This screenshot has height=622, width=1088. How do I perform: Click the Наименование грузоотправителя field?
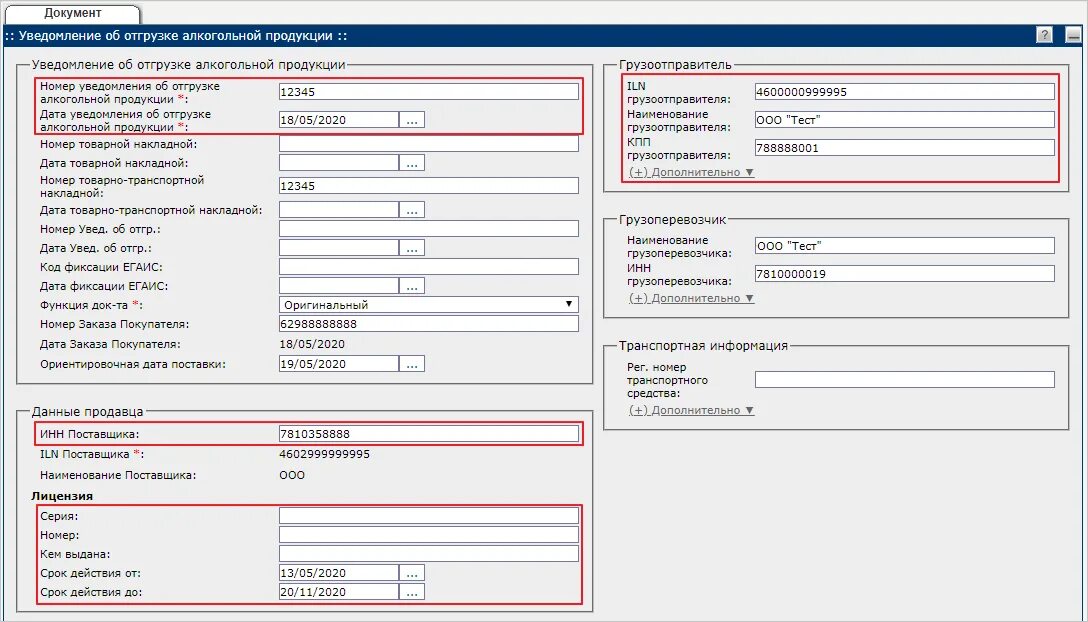[x=905, y=120]
